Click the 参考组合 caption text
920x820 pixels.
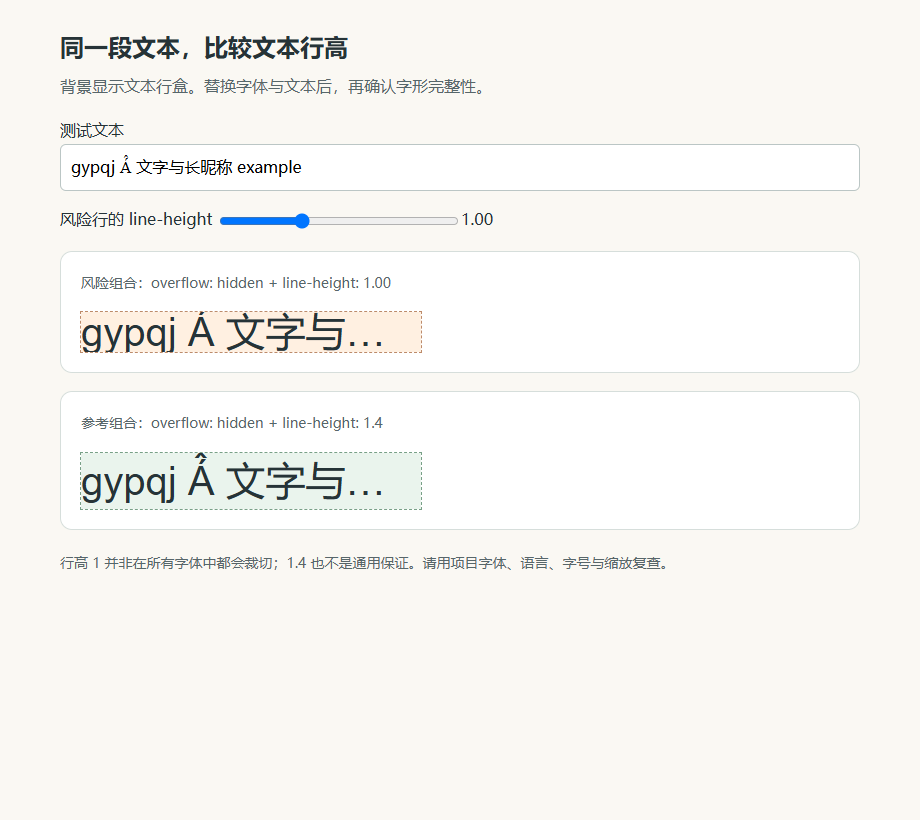point(232,423)
